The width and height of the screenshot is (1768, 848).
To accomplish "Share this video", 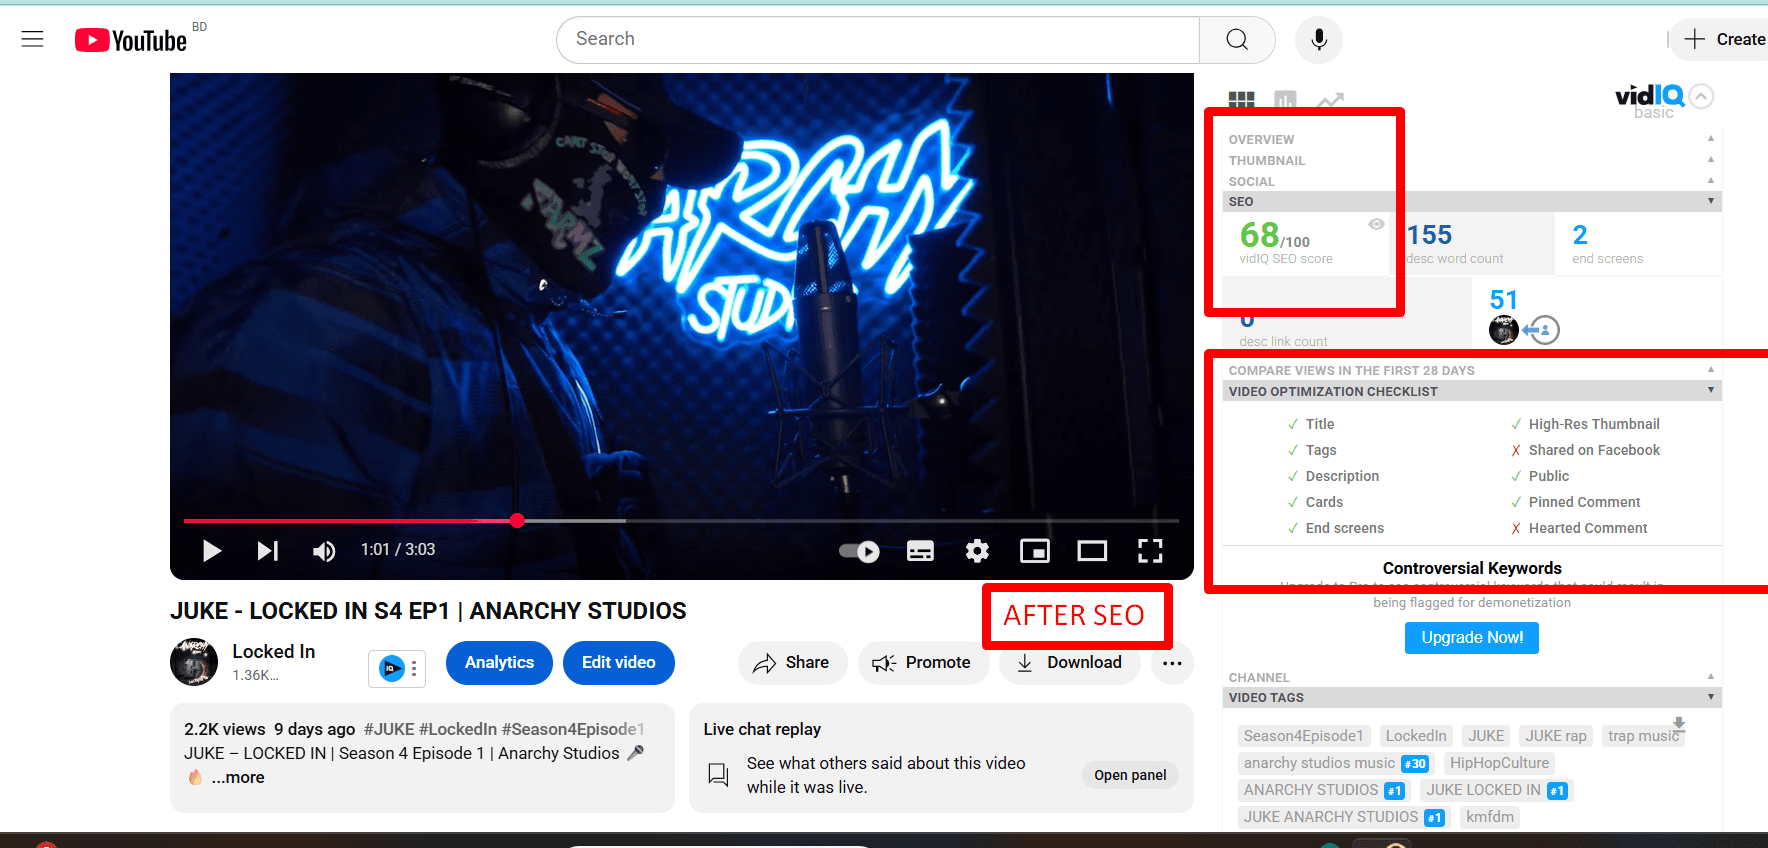I will (x=792, y=662).
